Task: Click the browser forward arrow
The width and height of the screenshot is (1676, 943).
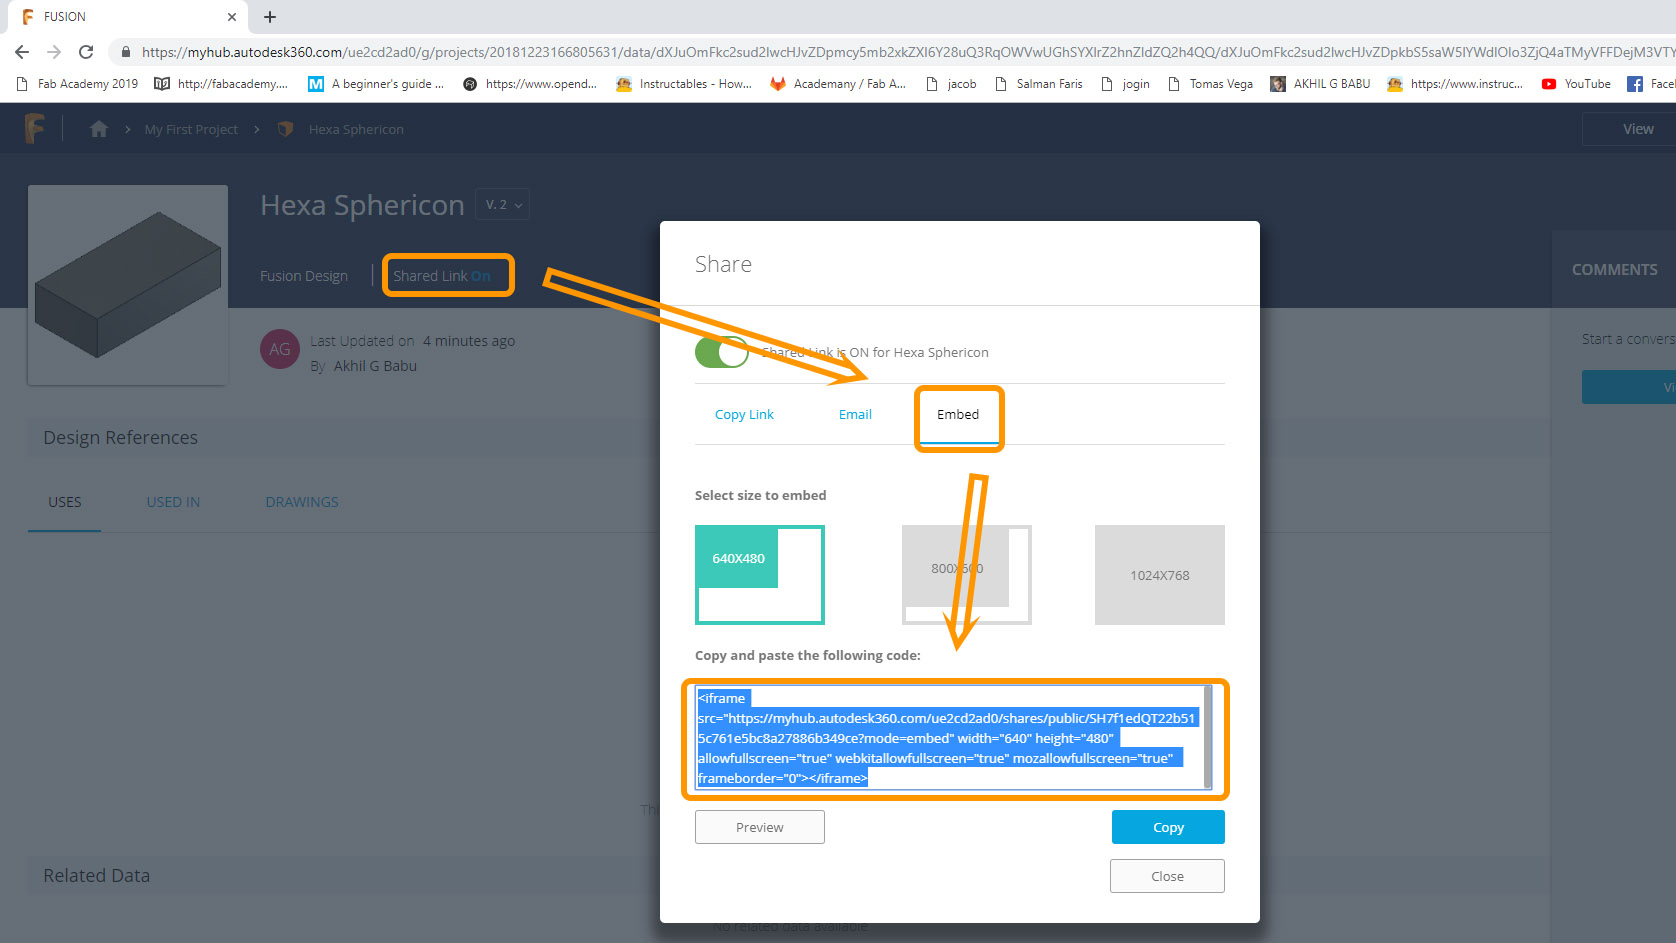Action: click(x=54, y=52)
